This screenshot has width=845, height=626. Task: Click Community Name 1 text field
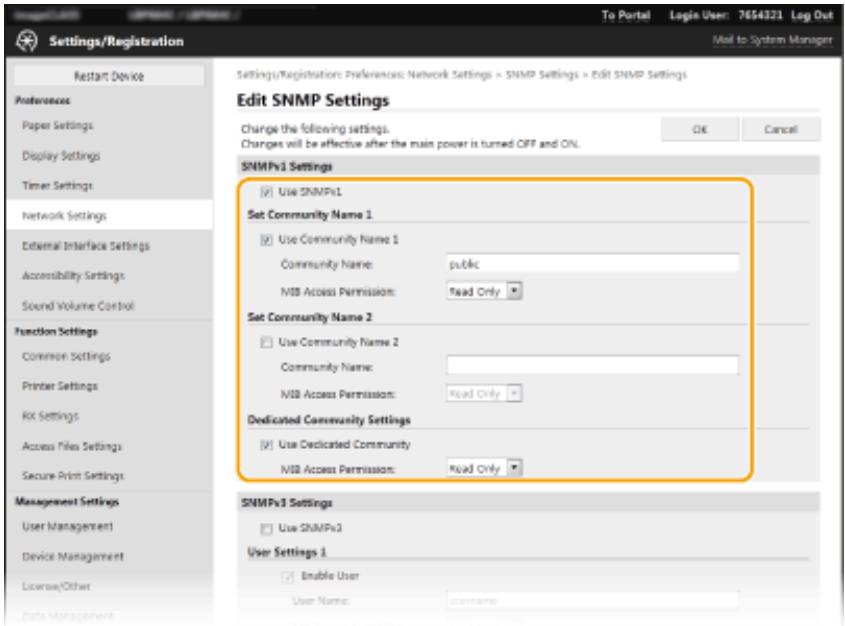pos(592,264)
